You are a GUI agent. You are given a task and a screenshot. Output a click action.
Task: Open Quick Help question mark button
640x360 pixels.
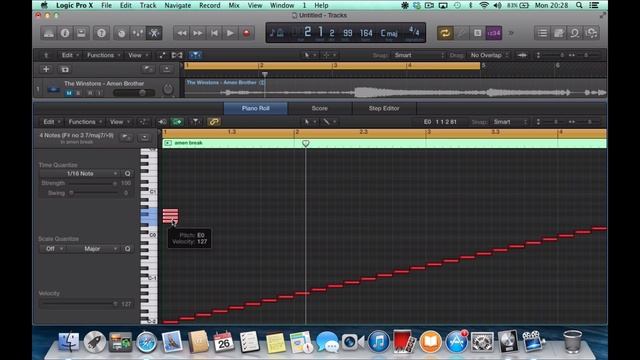pos(101,33)
